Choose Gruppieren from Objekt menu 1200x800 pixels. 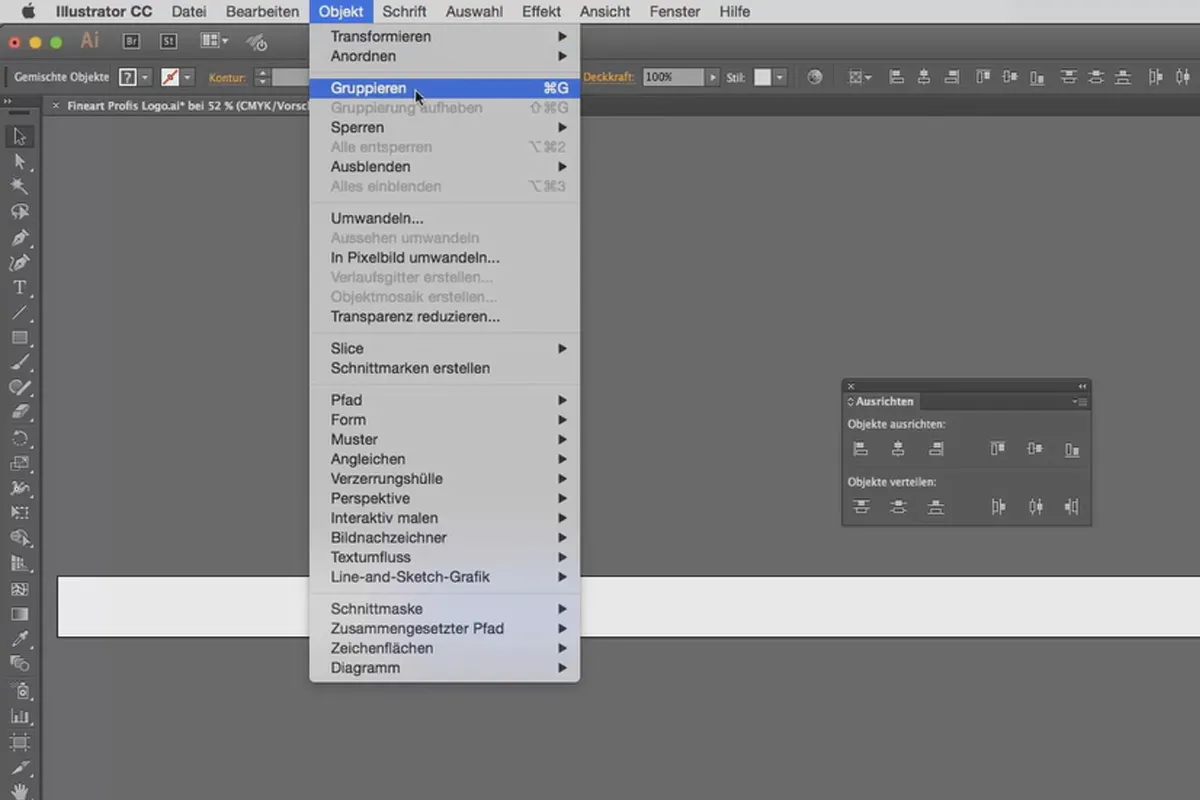click(444, 88)
